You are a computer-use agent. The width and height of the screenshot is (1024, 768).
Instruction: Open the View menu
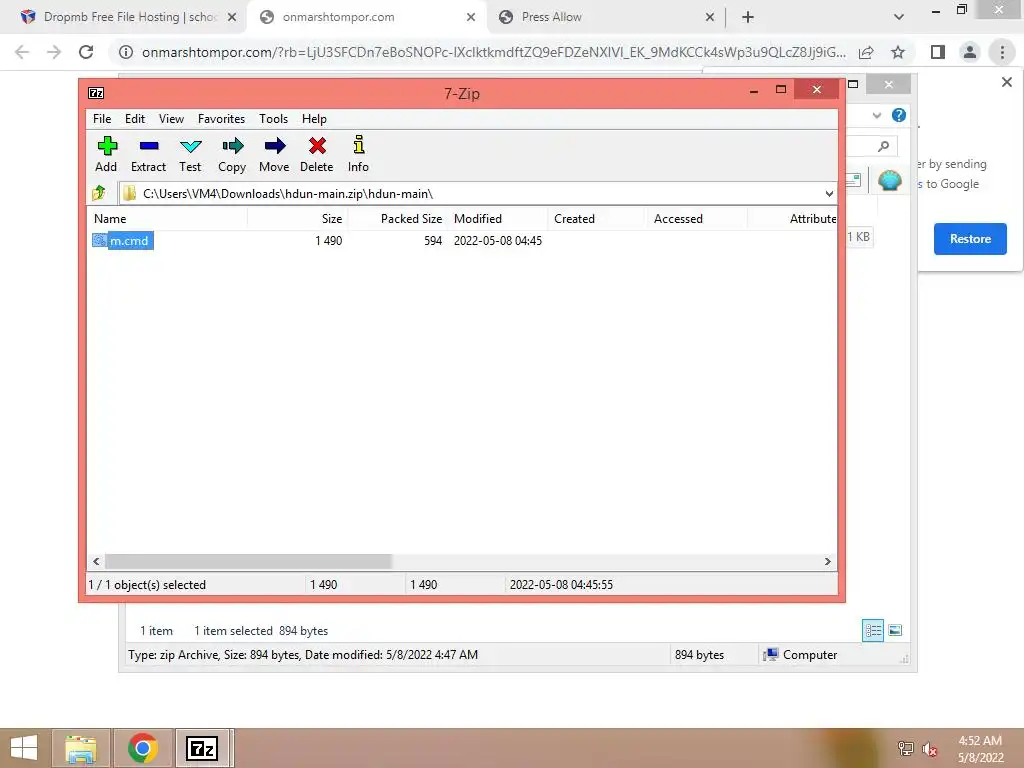(171, 119)
